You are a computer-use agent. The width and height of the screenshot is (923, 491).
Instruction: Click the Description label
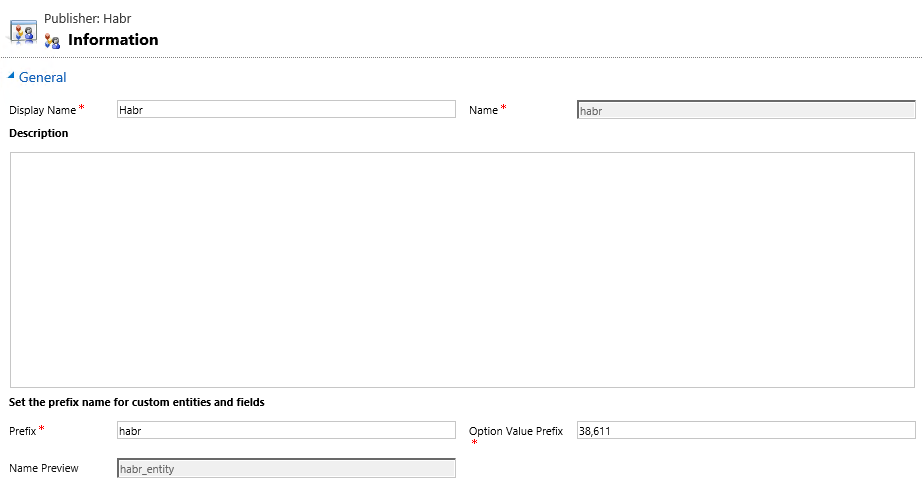point(39,133)
